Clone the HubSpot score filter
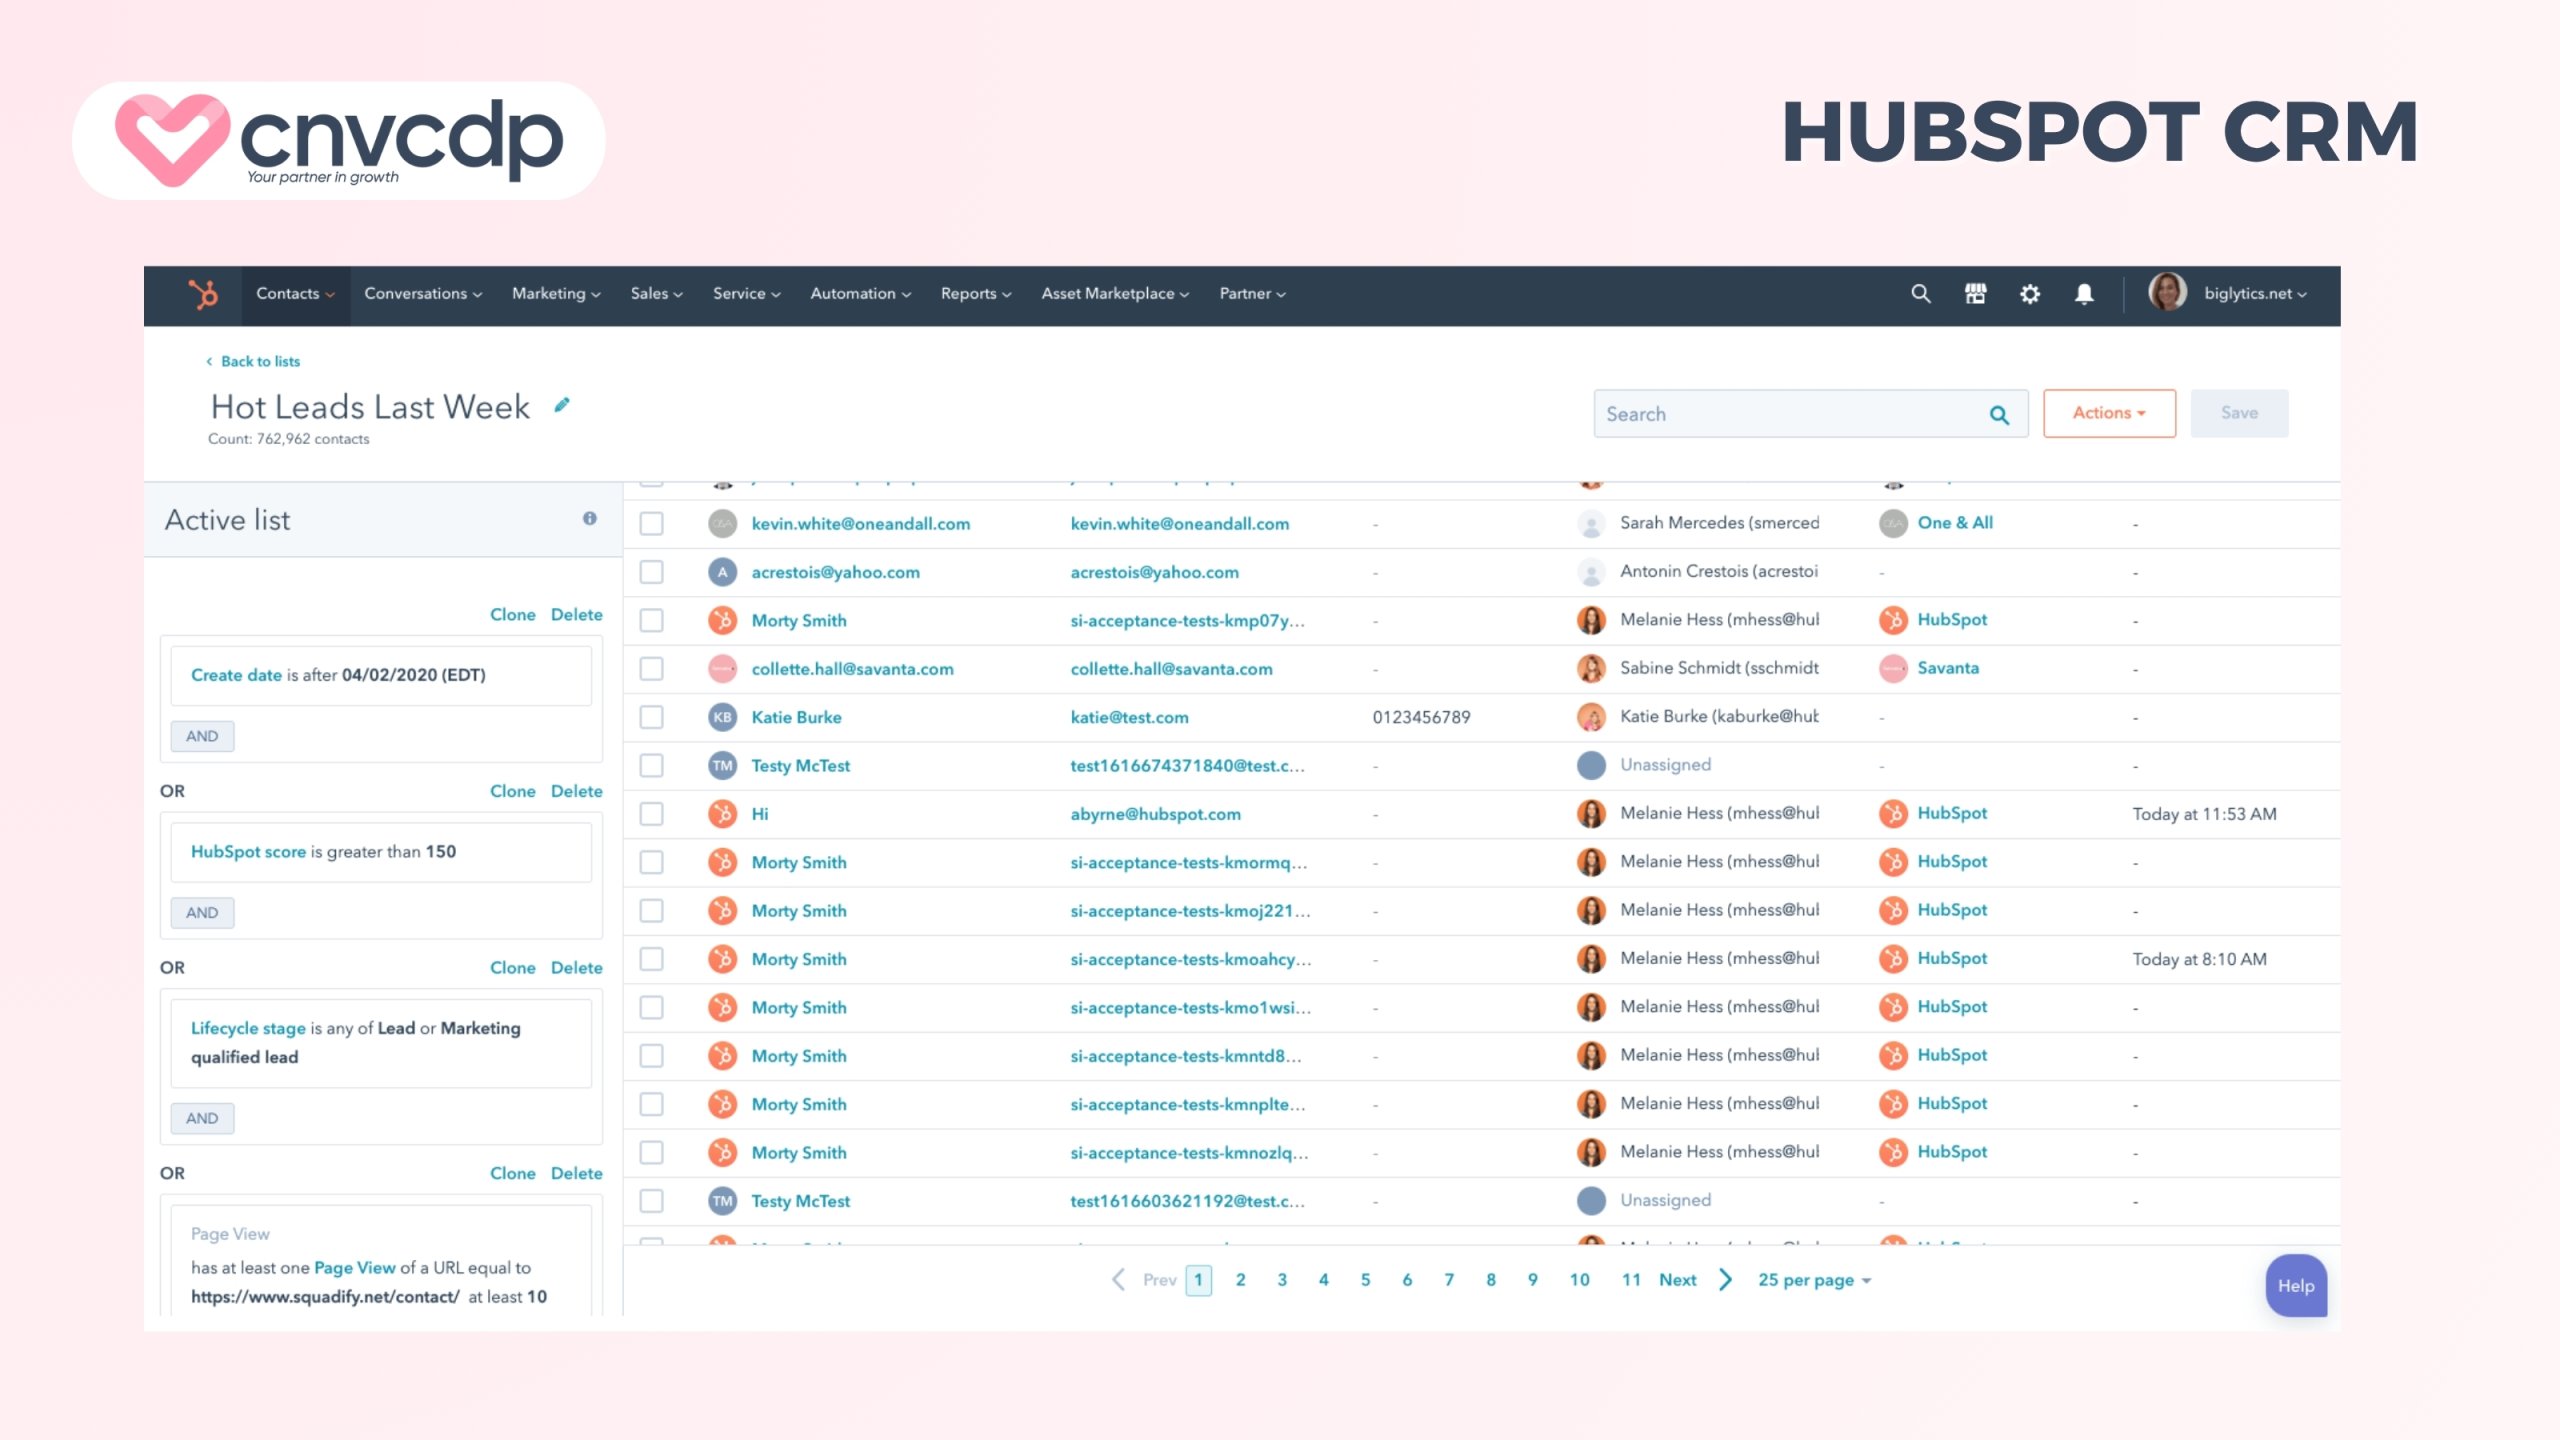The width and height of the screenshot is (2560, 1440). (x=513, y=790)
